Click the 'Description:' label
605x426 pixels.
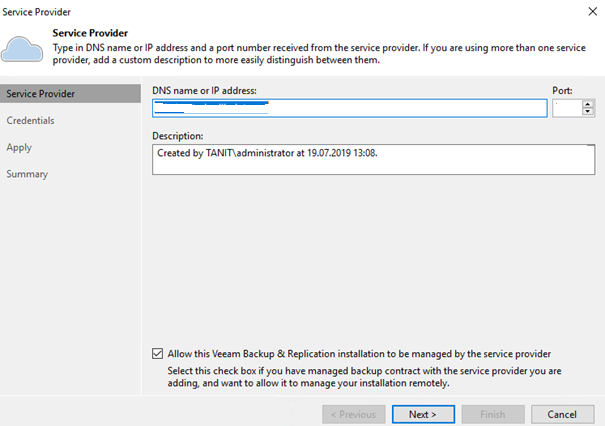click(x=178, y=136)
